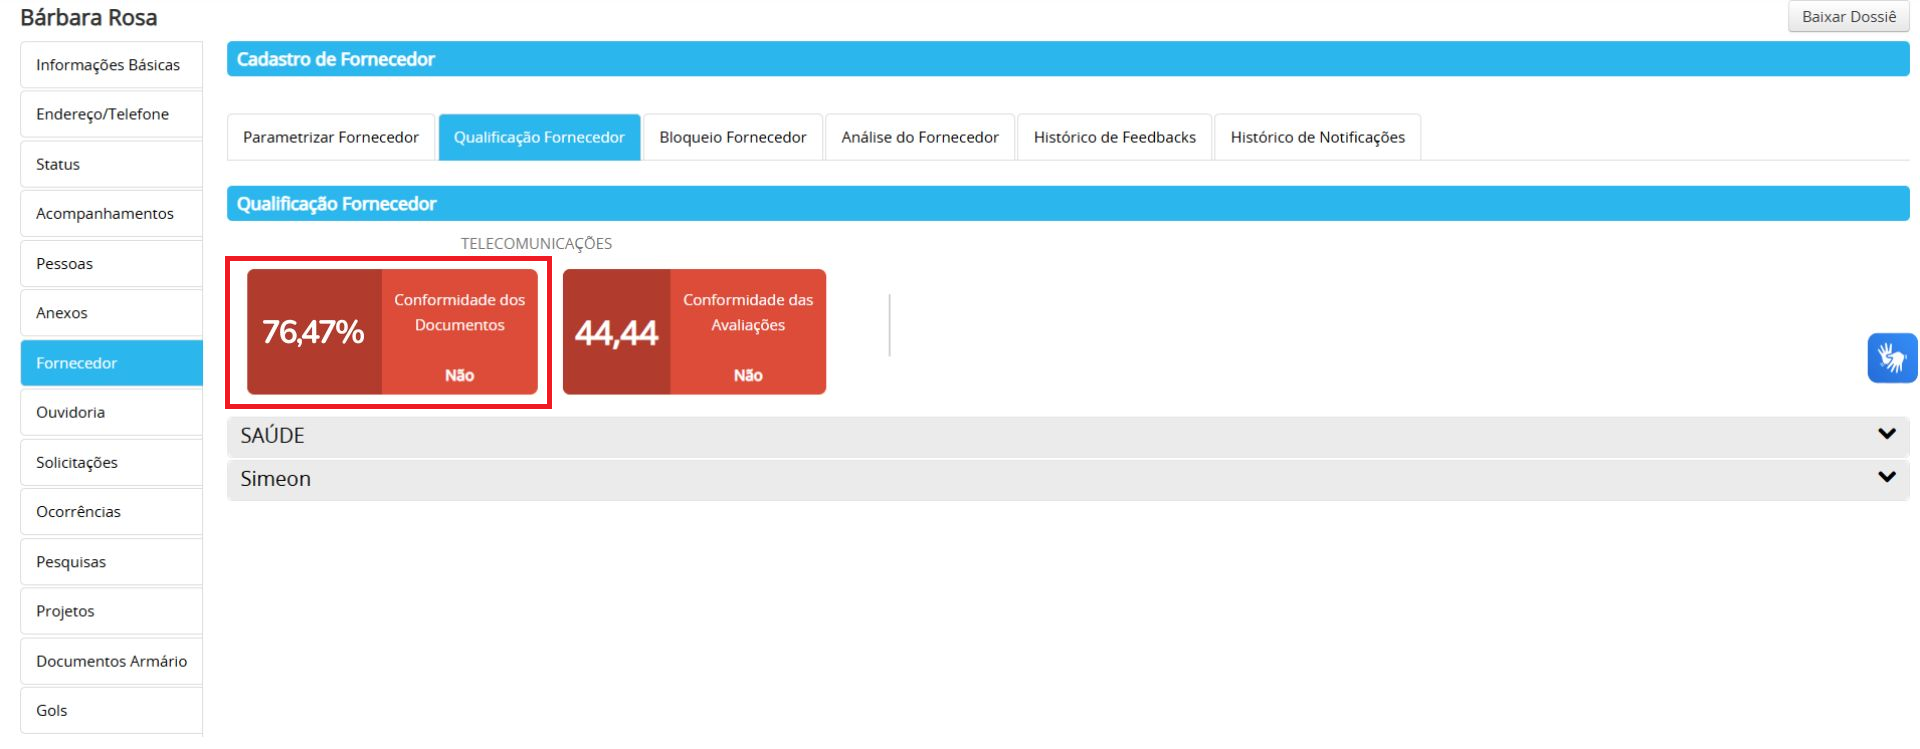The width and height of the screenshot is (1920, 749).
Task: Click the SAÚDE accordion header label
Action: 272,435
